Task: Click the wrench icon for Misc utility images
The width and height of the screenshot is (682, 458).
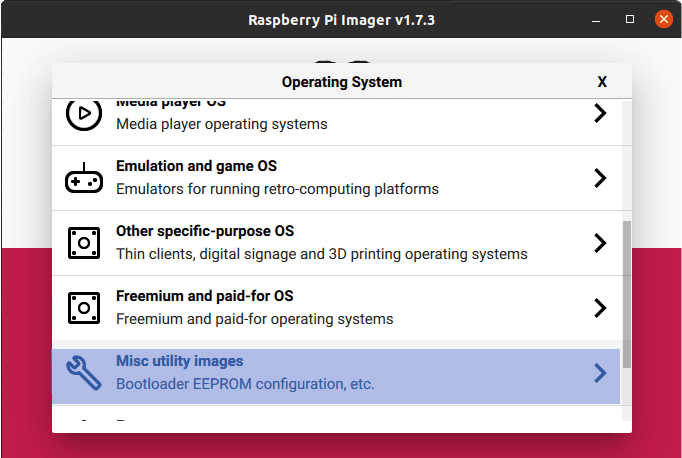Action: [84, 372]
